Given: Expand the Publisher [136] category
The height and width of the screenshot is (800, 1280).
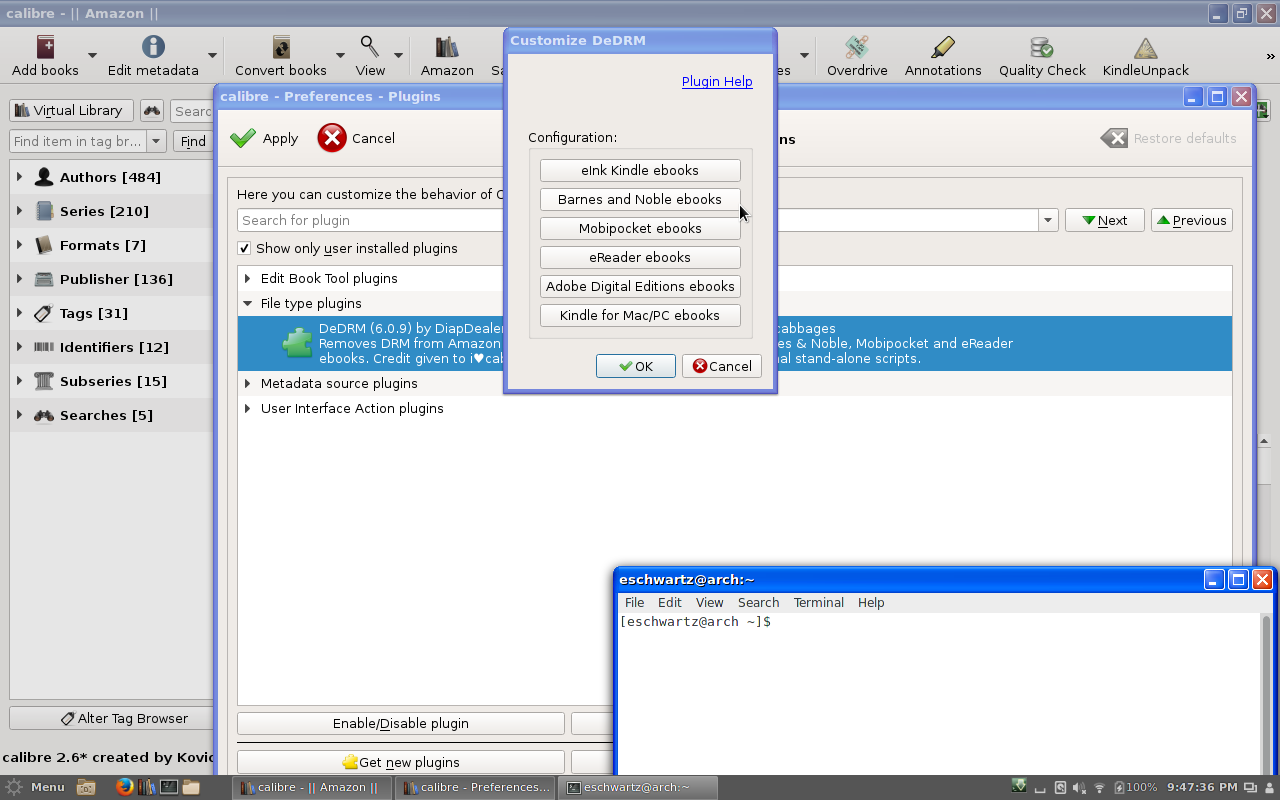Looking at the screenshot, I should (x=19, y=279).
